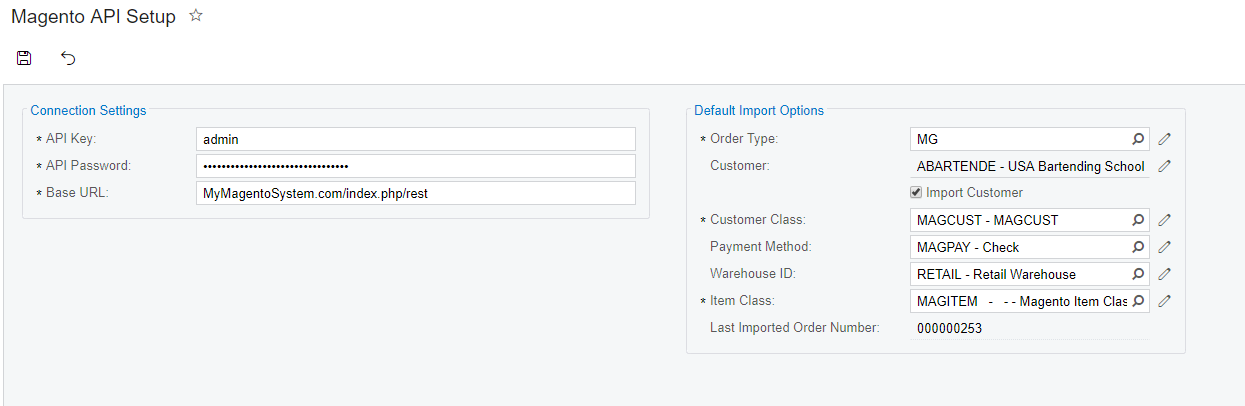The image size is (1245, 406).
Task: Focus the API Password masked field
Action: tap(416, 166)
